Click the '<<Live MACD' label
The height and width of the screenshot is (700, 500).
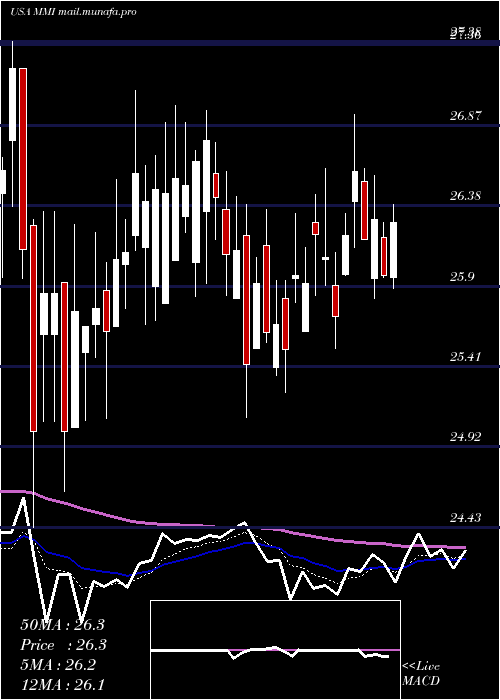pos(421,673)
